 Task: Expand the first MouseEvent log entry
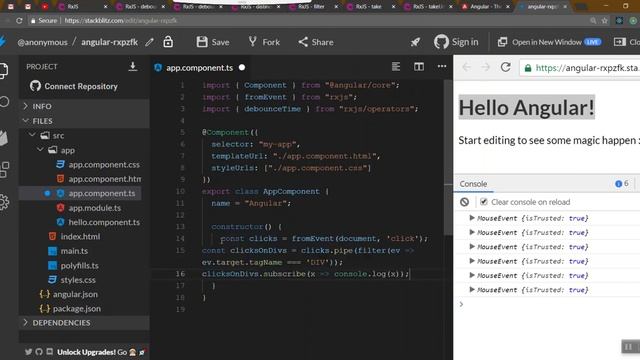(472, 218)
